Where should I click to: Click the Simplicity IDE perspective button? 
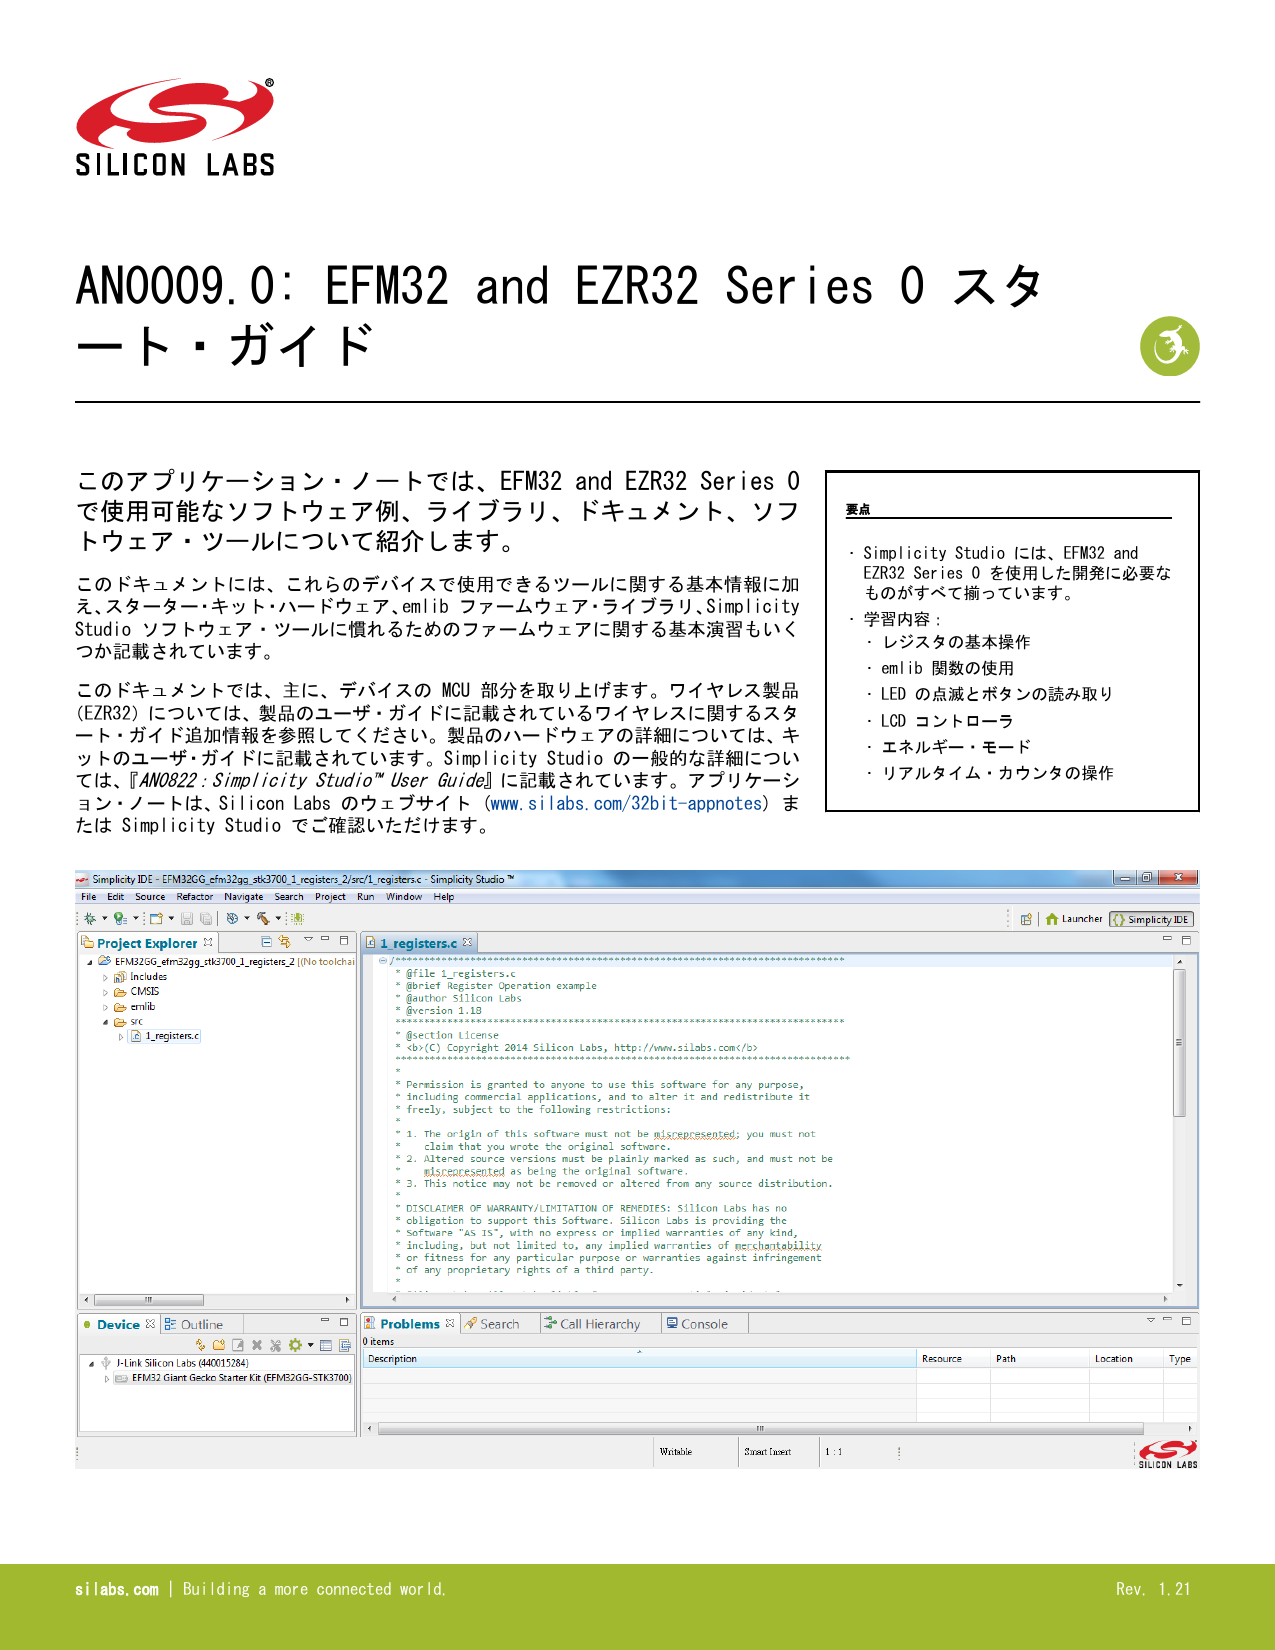click(x=1151, y=919)
